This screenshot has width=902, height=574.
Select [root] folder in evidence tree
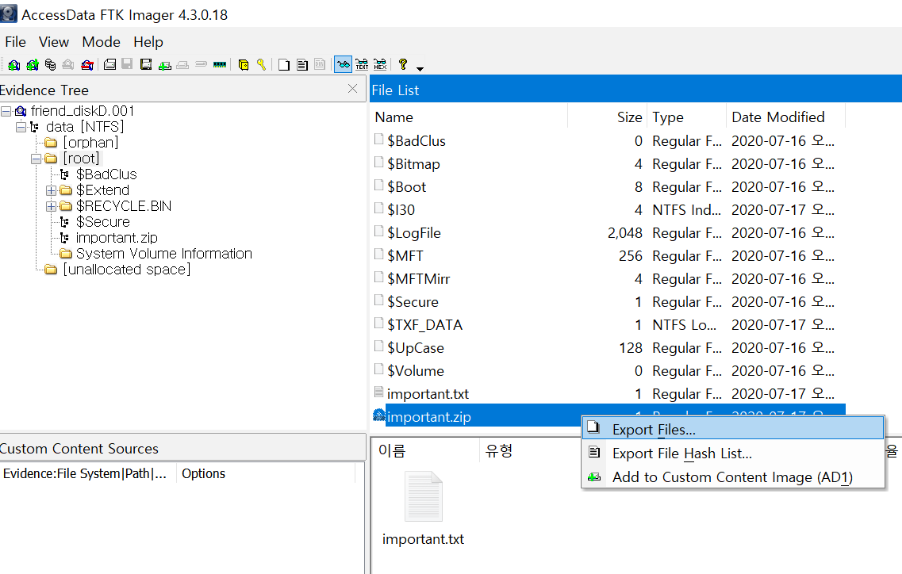tap(81, 159)
